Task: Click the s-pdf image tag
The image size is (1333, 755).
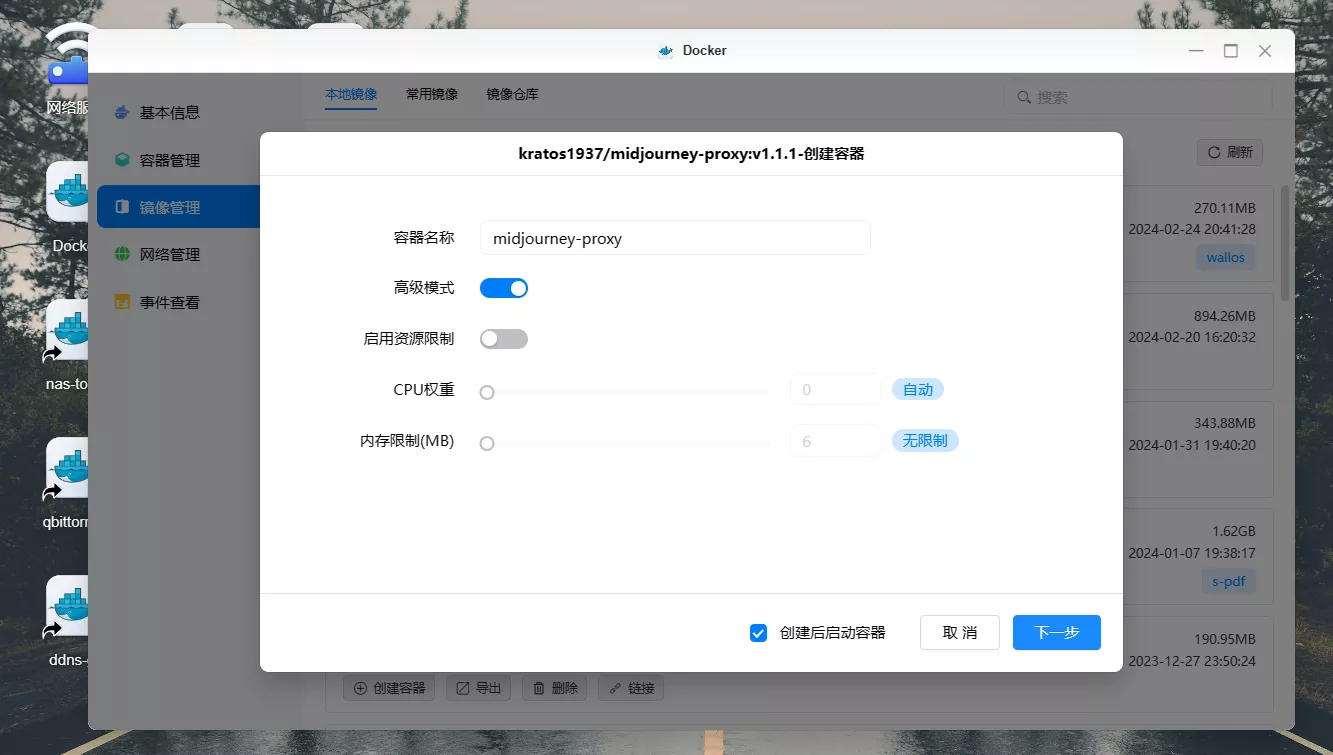Action: (x=1228, y=581)
